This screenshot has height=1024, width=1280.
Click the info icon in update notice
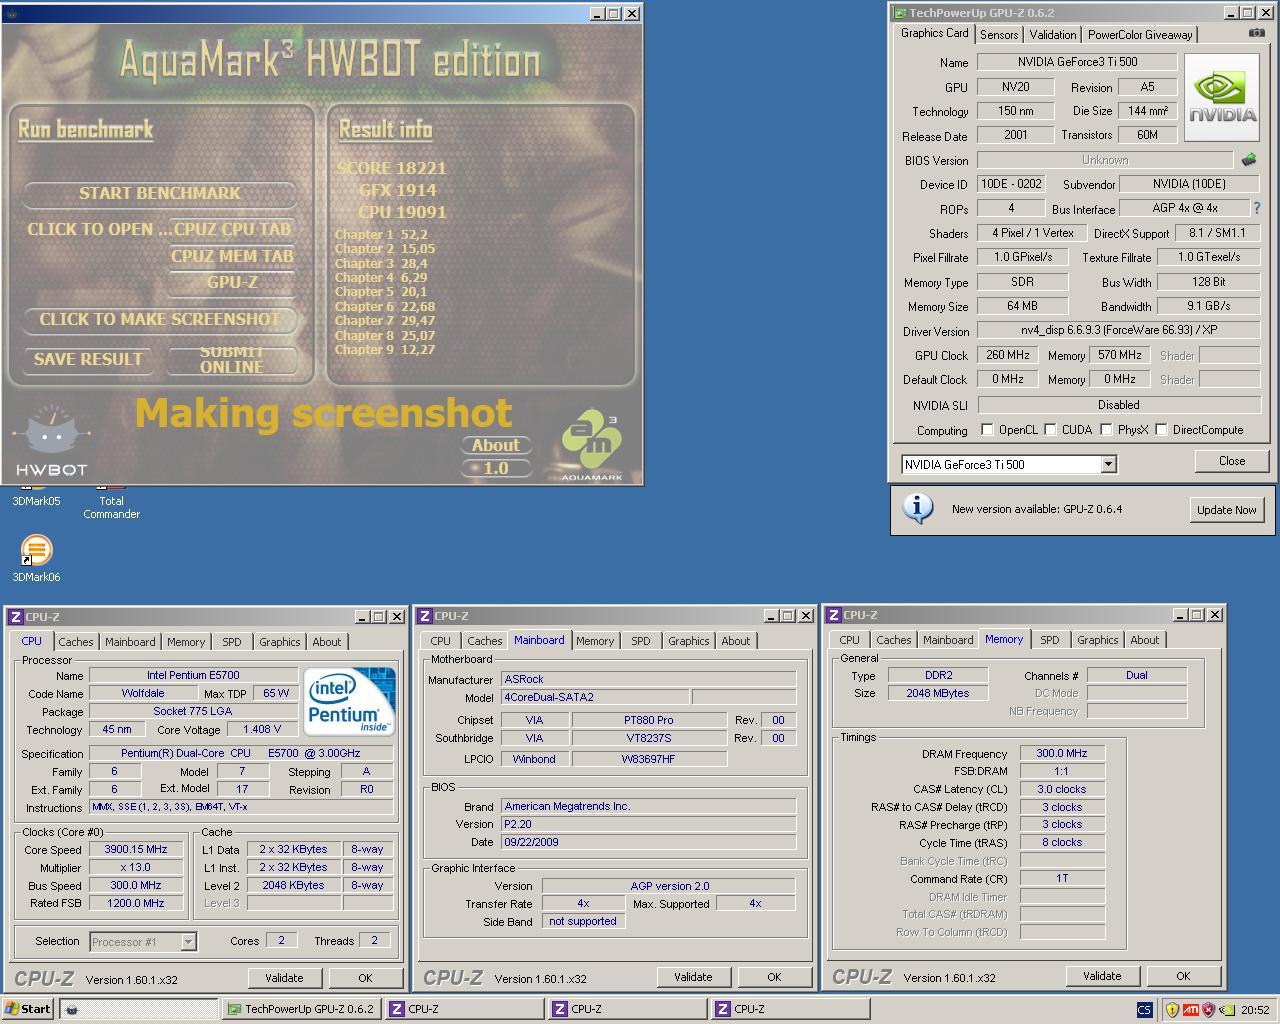(918, 508)
